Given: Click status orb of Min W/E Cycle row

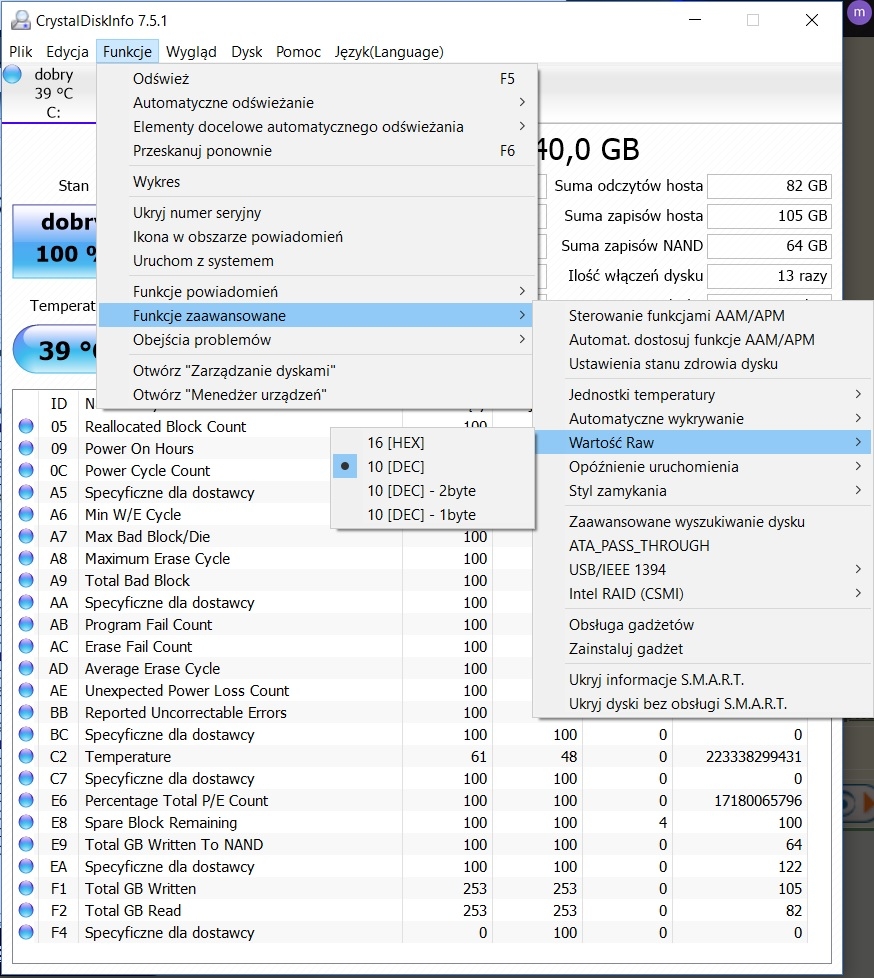Looking at the screenshot, I should [26, 515].
